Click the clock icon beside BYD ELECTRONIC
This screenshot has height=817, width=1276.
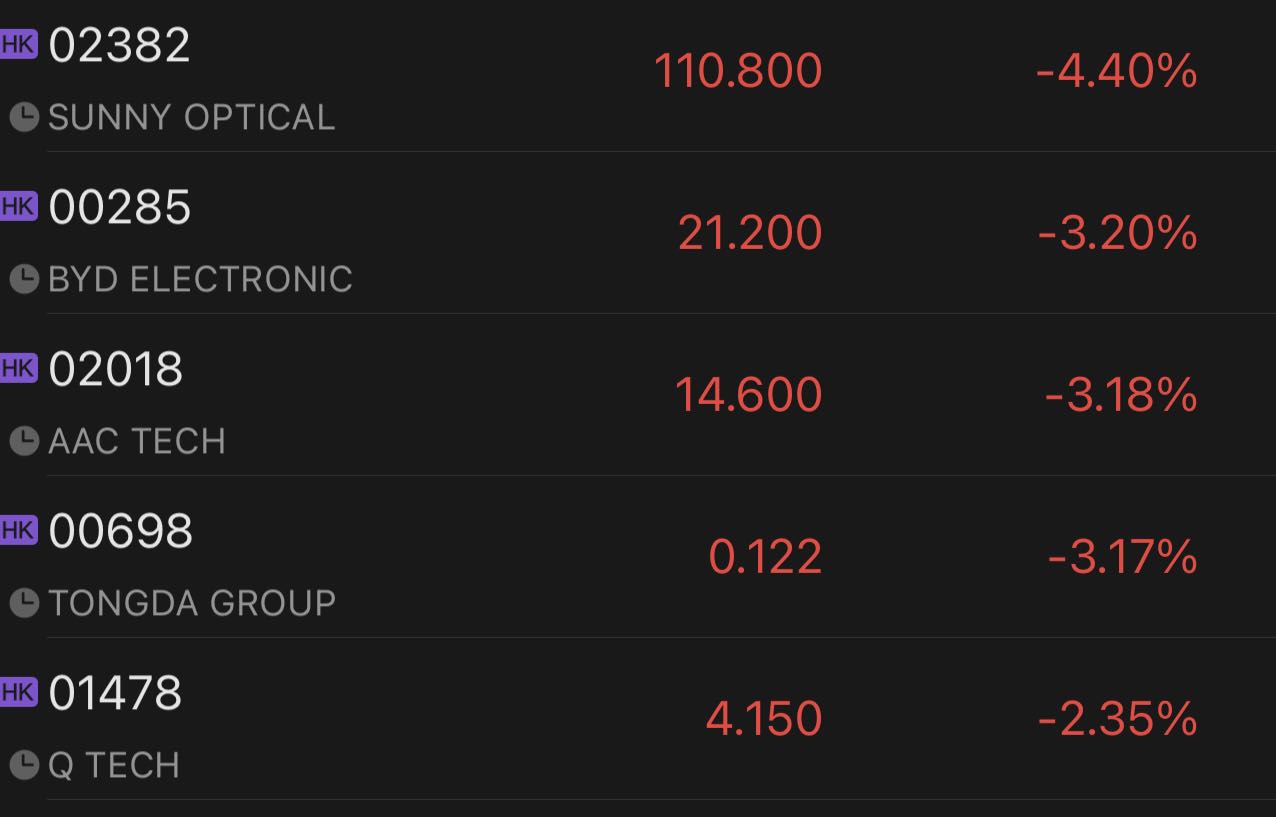click(x=24, y=280)
